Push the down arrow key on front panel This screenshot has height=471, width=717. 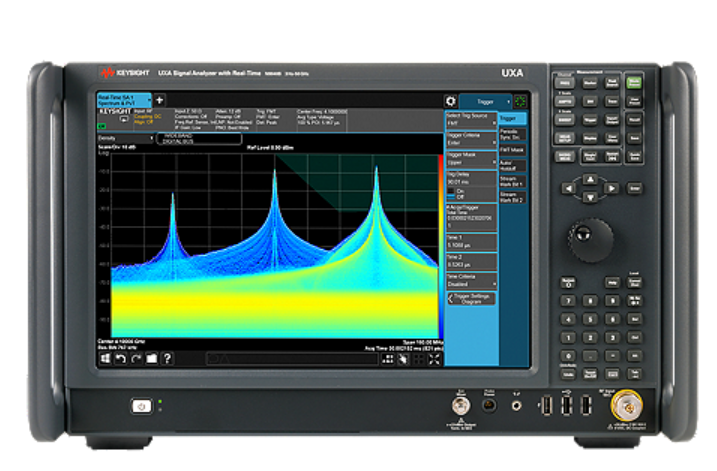click(590, 197)
